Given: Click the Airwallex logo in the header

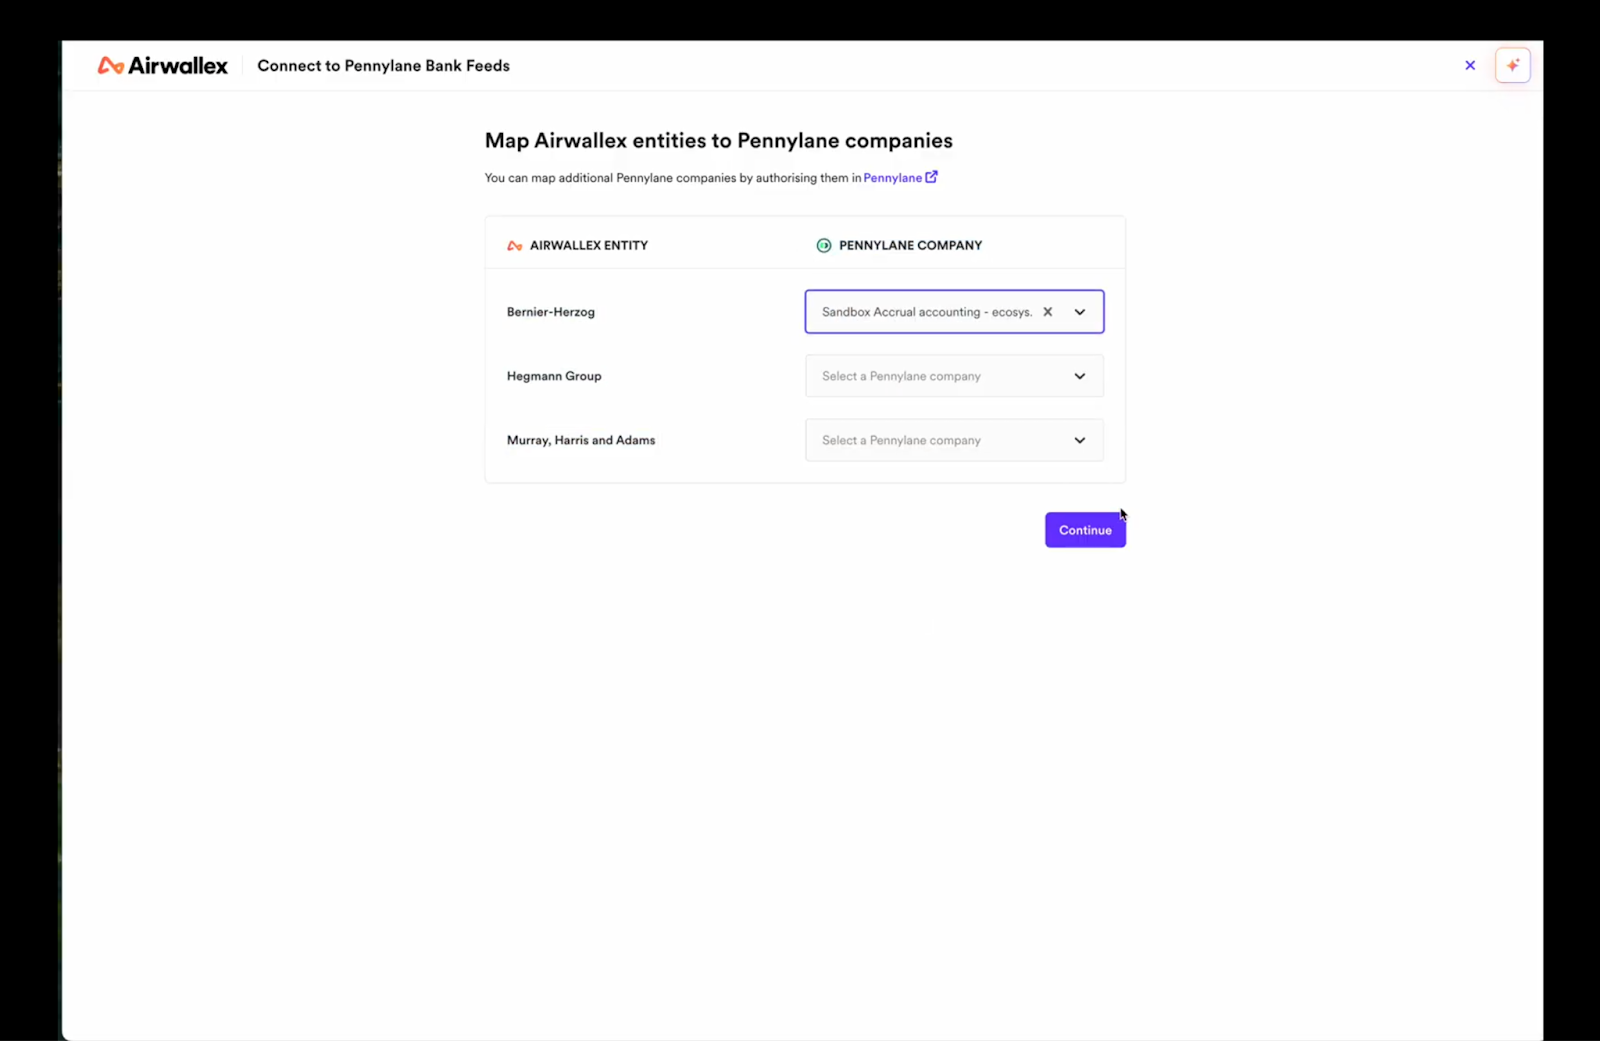Looking at the screenshot, I should [162, 66].
